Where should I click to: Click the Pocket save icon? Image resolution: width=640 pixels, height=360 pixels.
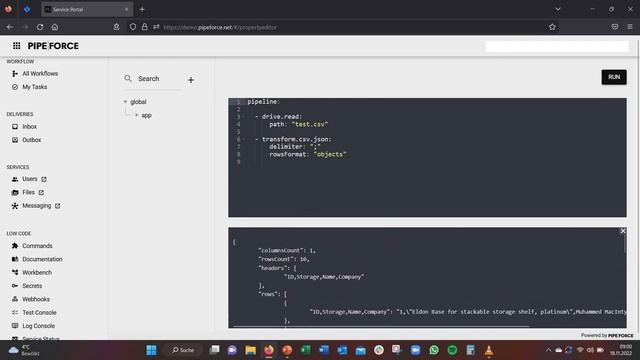coord(615,27)
